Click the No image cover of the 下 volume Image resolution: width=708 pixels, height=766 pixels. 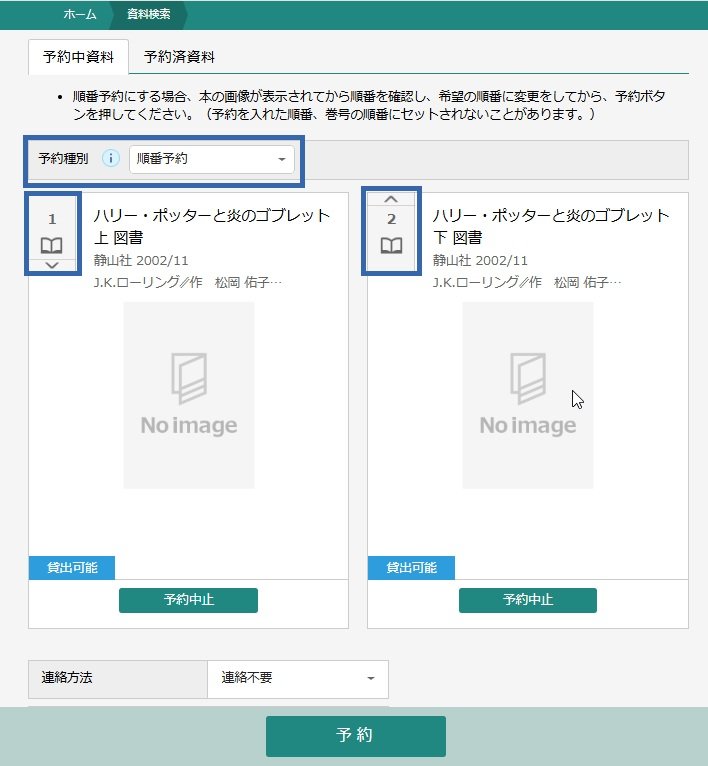tap(528, 395)
